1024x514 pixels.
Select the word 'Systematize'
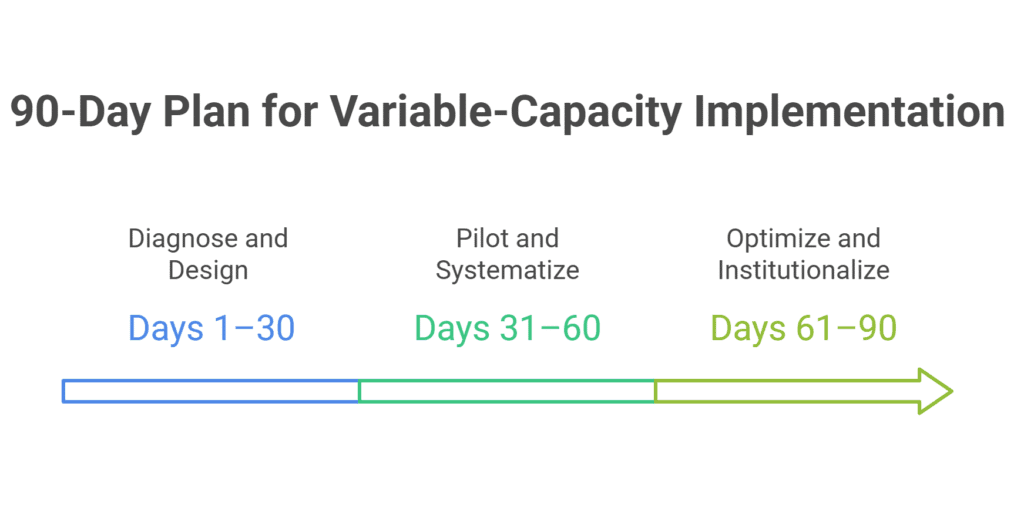[507, 270]
